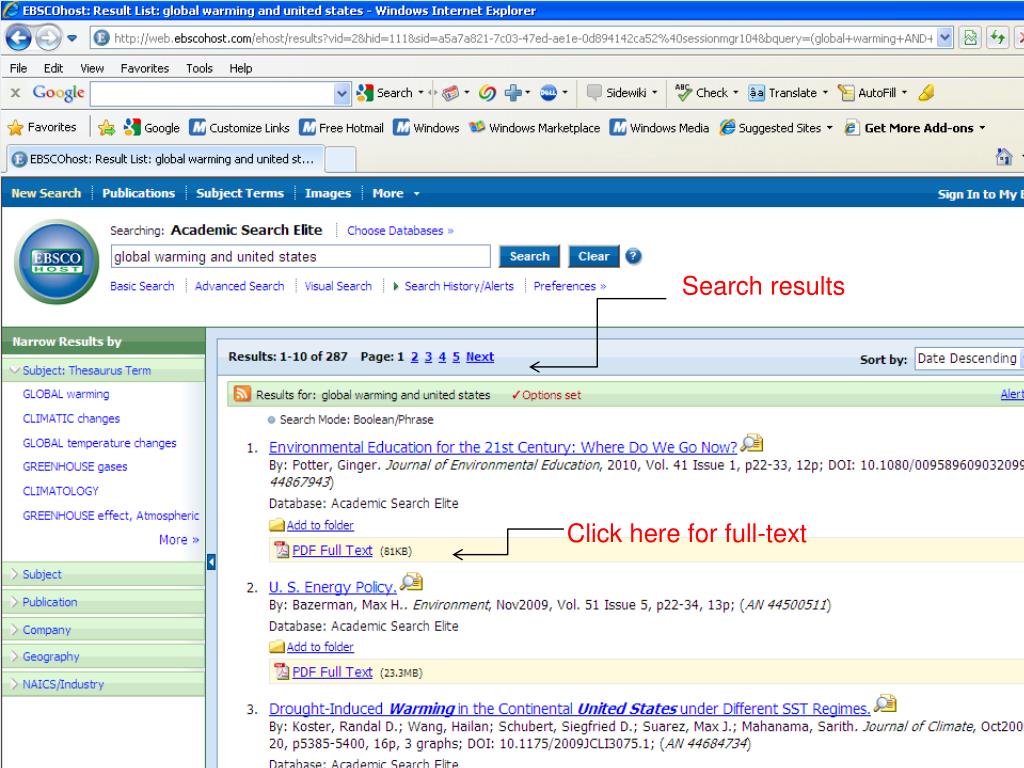Add the Environmental Education article to folder
Screen dimensions: 1024x768
[319, 525]
